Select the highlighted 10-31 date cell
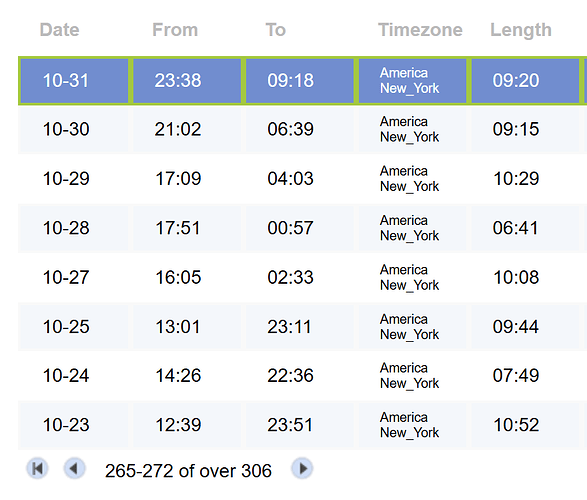This screenshot has width=587, height=500. tap(74, 80)
